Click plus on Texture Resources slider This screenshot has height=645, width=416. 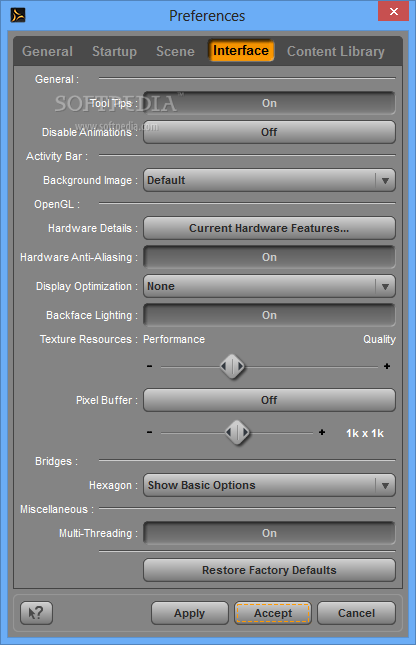[387, 366]
